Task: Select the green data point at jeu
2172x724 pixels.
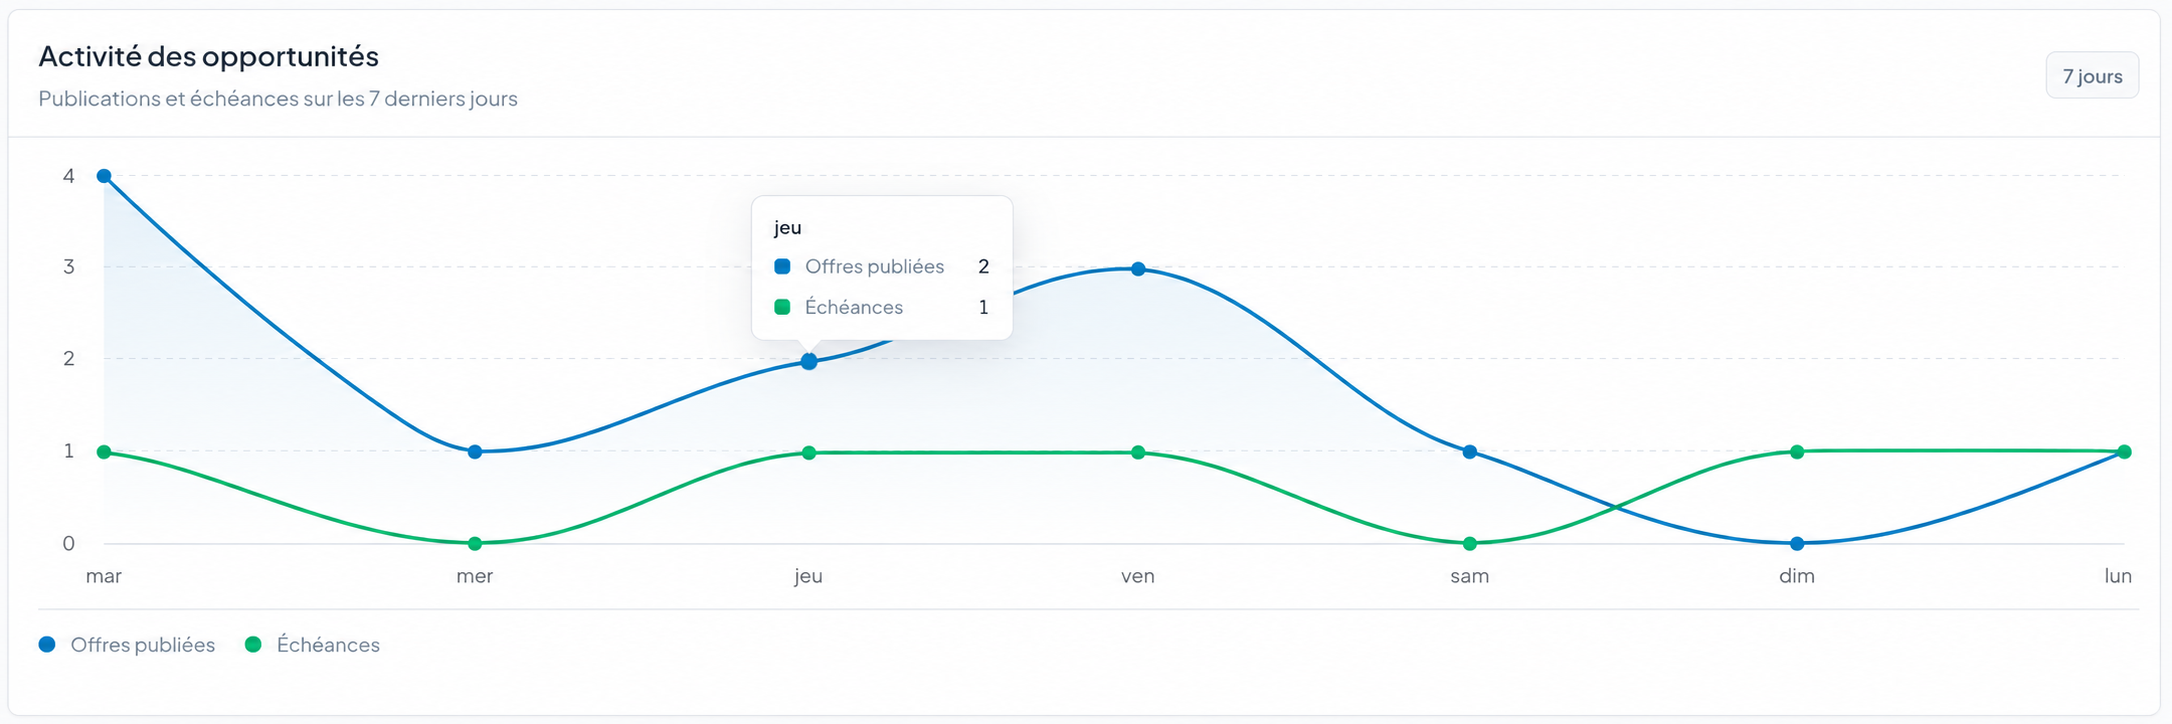Action: click(809, 453)
